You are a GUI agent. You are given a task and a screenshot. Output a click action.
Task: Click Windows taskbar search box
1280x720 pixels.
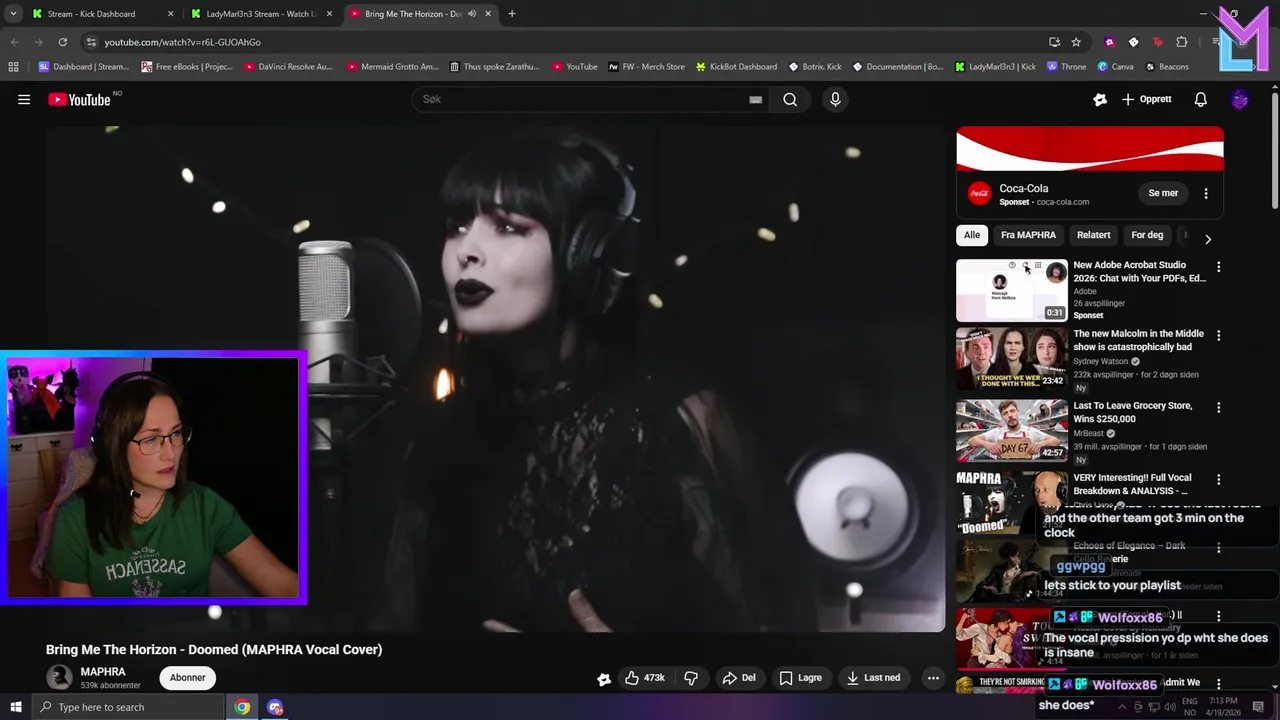coord(128,707)
